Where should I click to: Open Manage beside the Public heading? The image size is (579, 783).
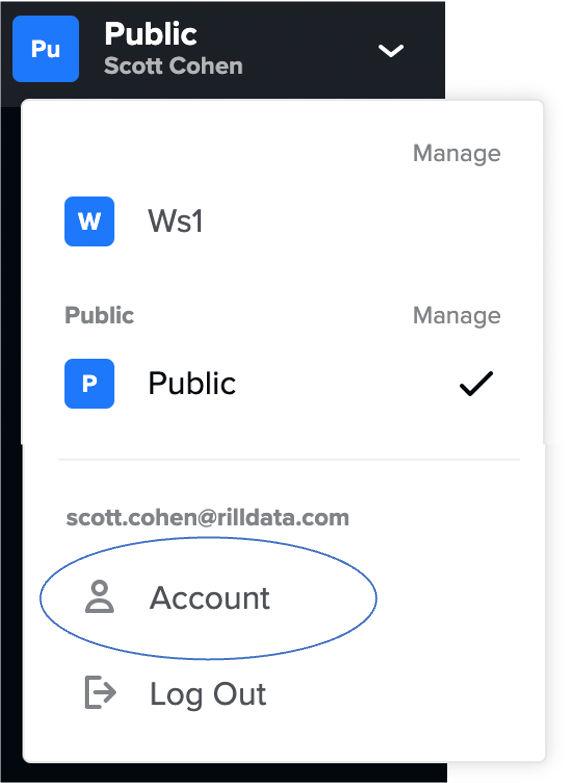click(457, 316)
